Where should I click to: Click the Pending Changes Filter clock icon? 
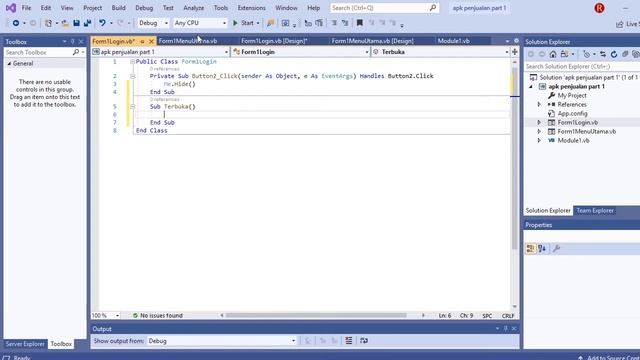(x=587, y=54)
